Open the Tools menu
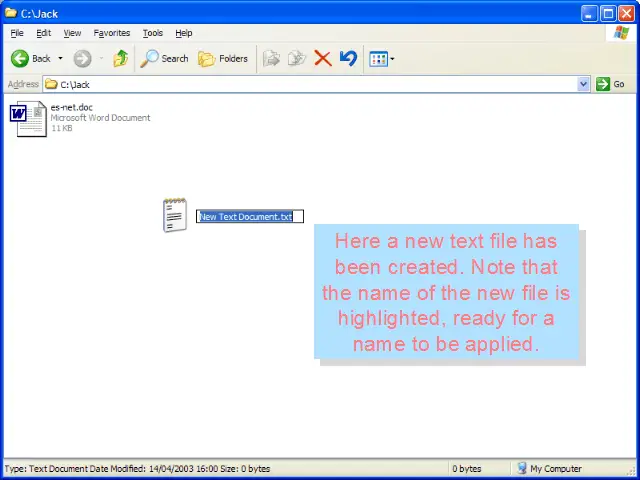 click(152, 33)
